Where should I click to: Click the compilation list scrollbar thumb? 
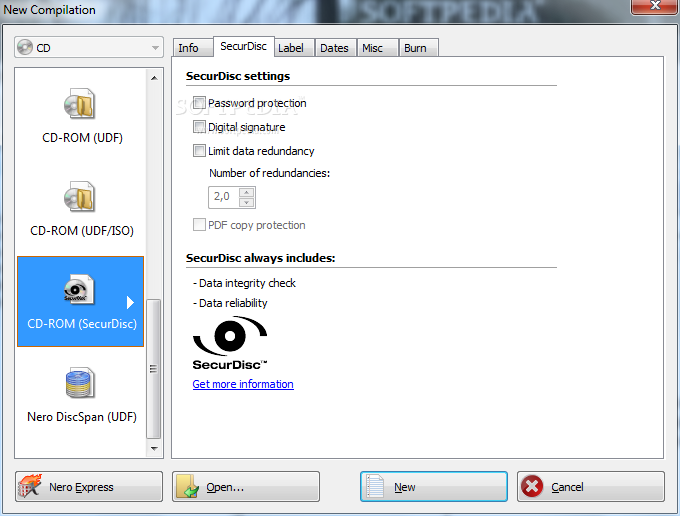coord(154,369)
